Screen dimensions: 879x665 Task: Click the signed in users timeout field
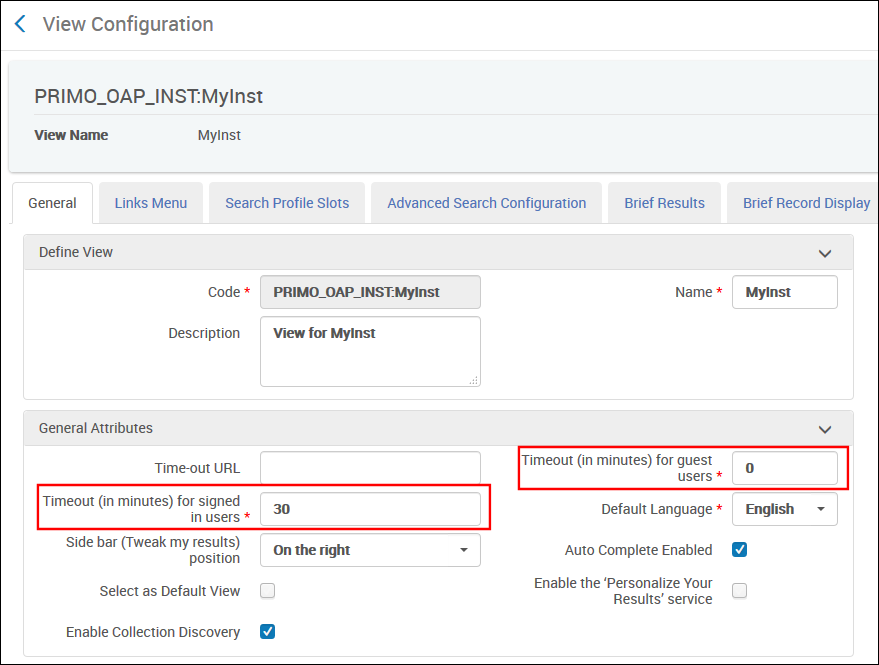click(370, 509)
